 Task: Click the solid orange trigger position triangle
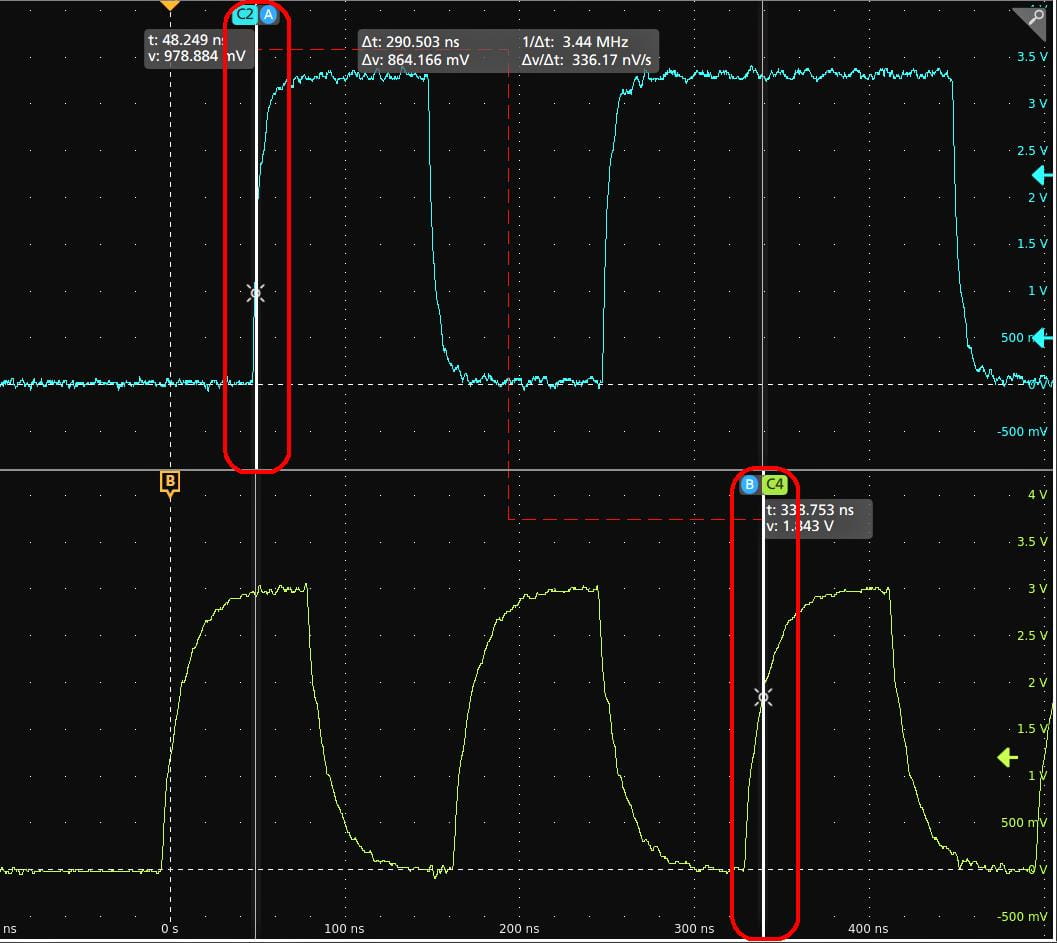[170, 5]
